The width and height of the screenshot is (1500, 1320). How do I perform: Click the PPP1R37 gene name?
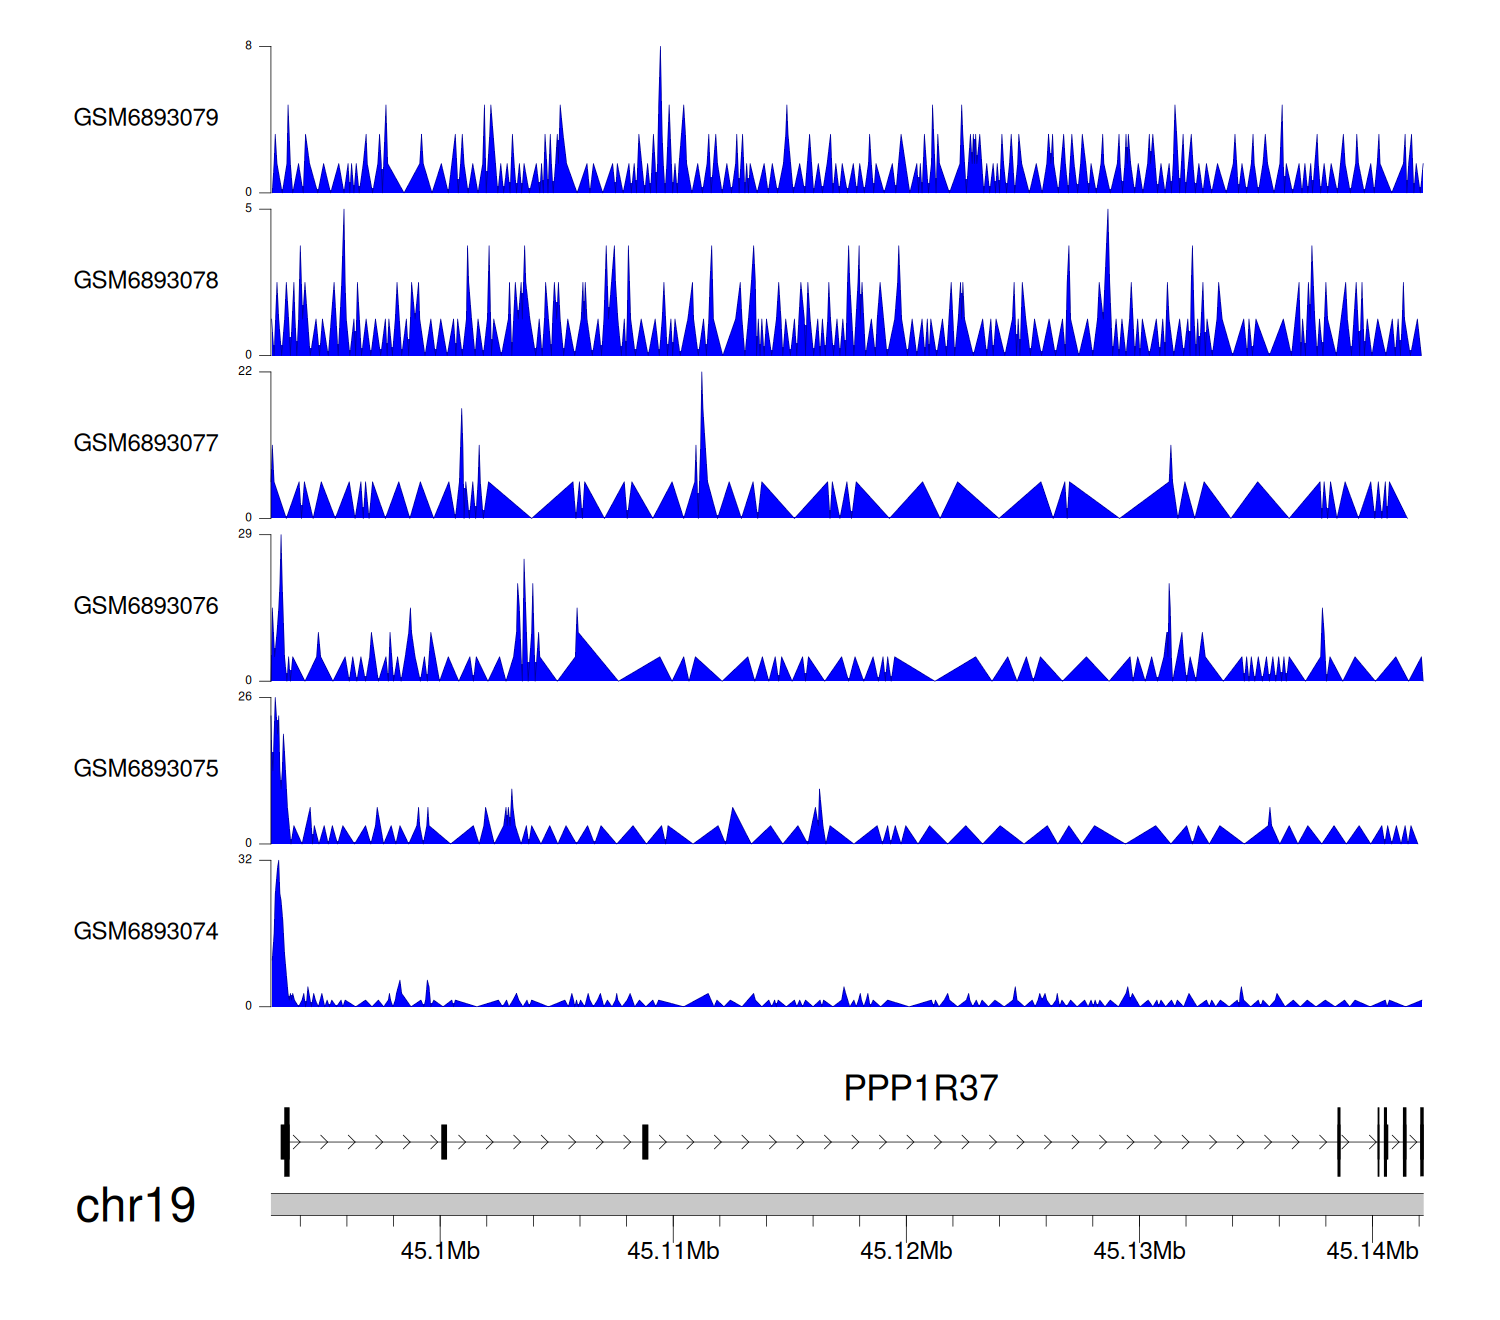tap(920, 1088)
